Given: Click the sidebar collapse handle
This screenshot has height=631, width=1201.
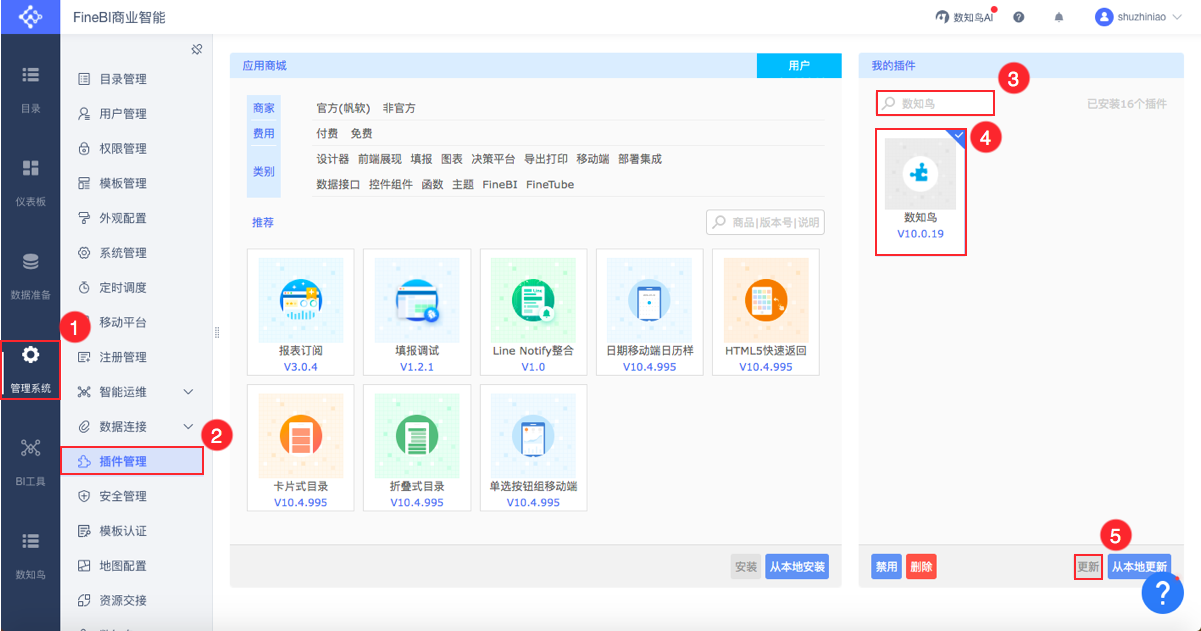Looking at the screenshot, I should coord(216,334).
